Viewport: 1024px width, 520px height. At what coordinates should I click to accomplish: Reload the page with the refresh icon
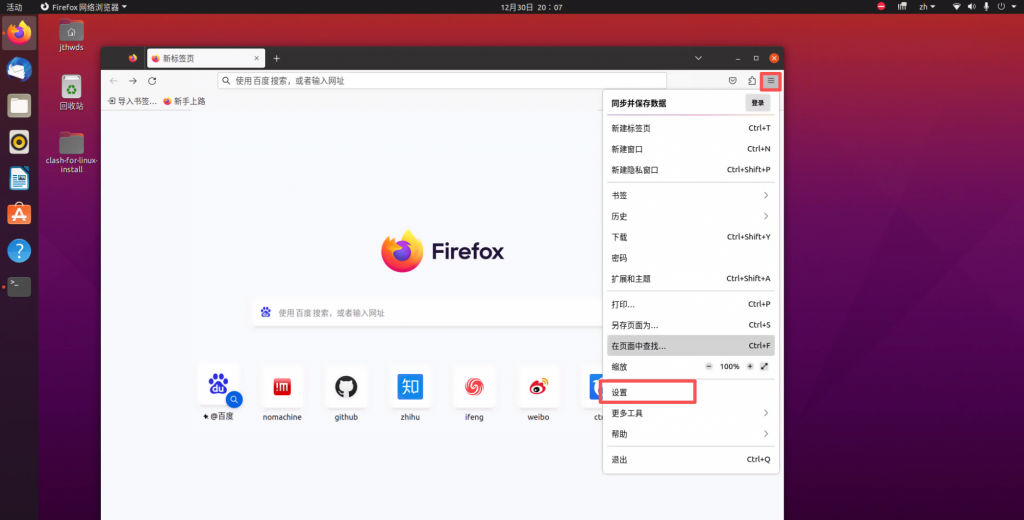click(152, 81)
